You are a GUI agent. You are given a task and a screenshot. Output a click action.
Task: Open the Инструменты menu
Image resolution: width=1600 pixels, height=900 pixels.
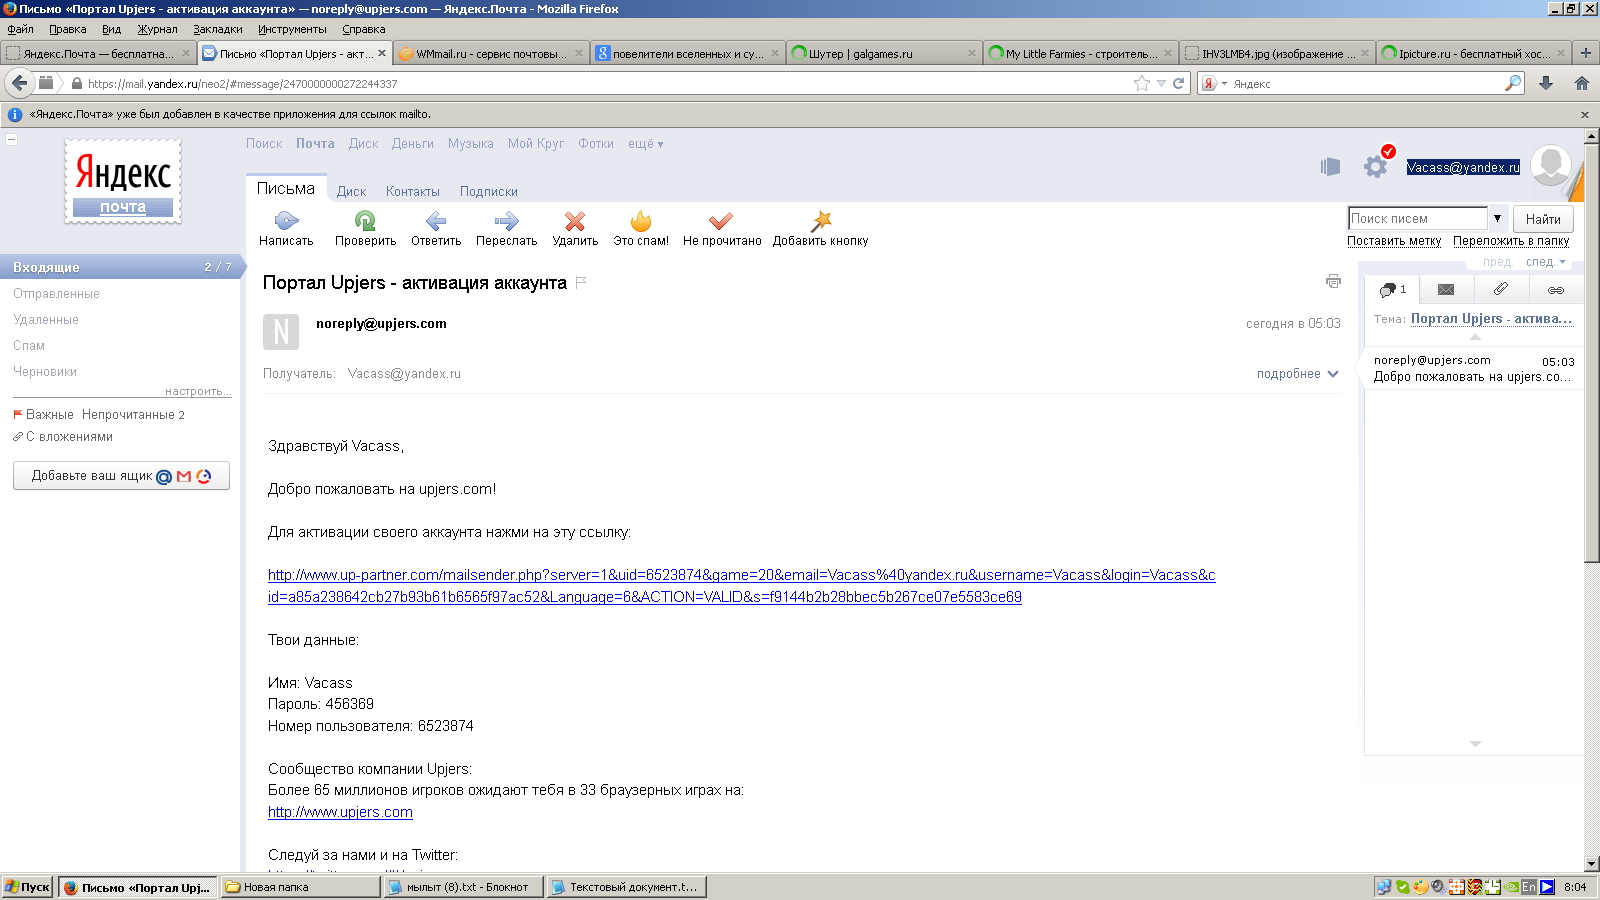pyautogui.click(x=292, y=29)
